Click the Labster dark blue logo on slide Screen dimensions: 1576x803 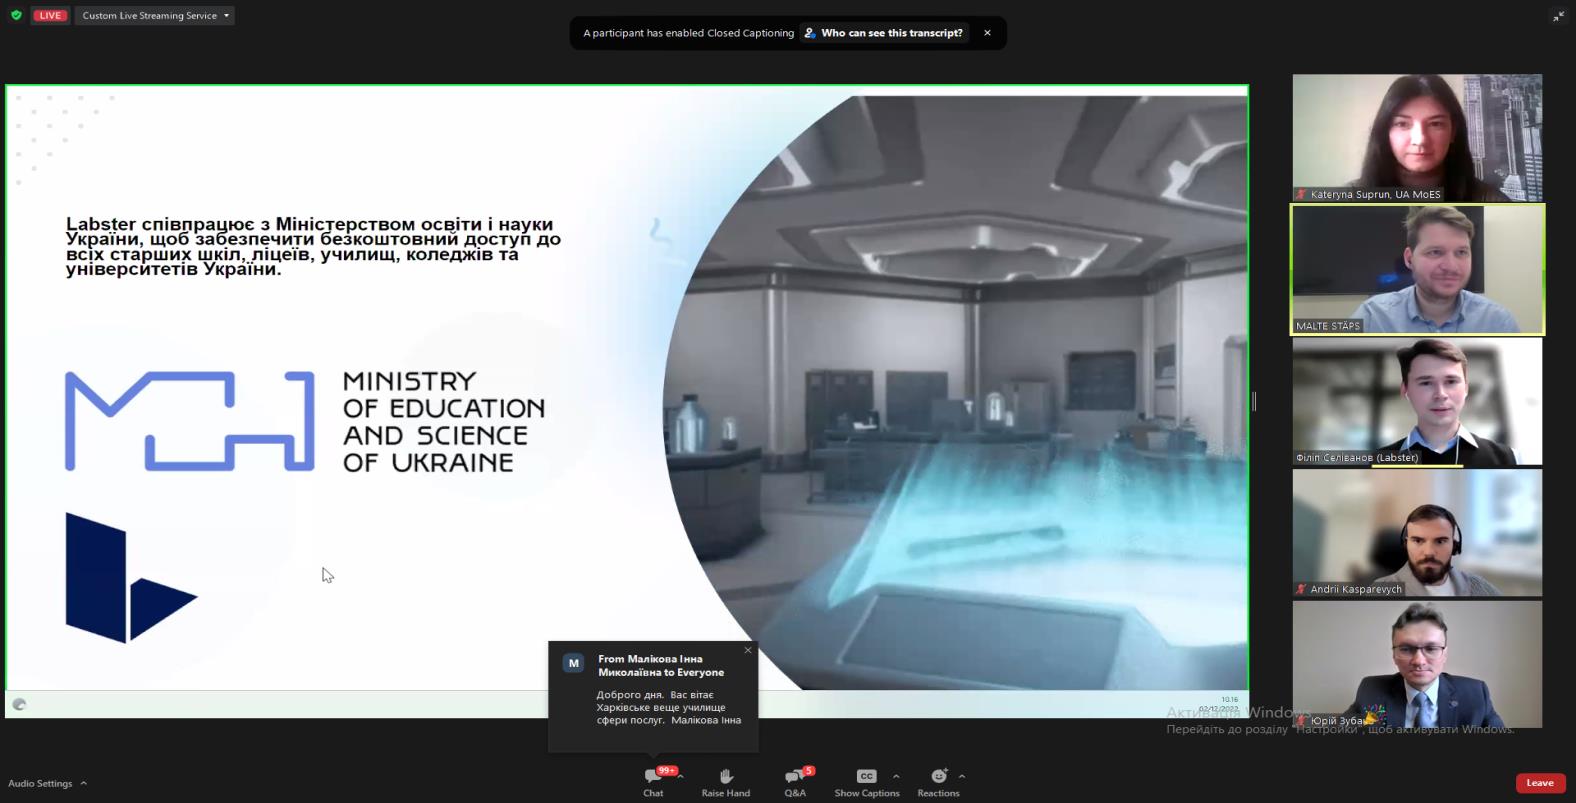point(131,577)
